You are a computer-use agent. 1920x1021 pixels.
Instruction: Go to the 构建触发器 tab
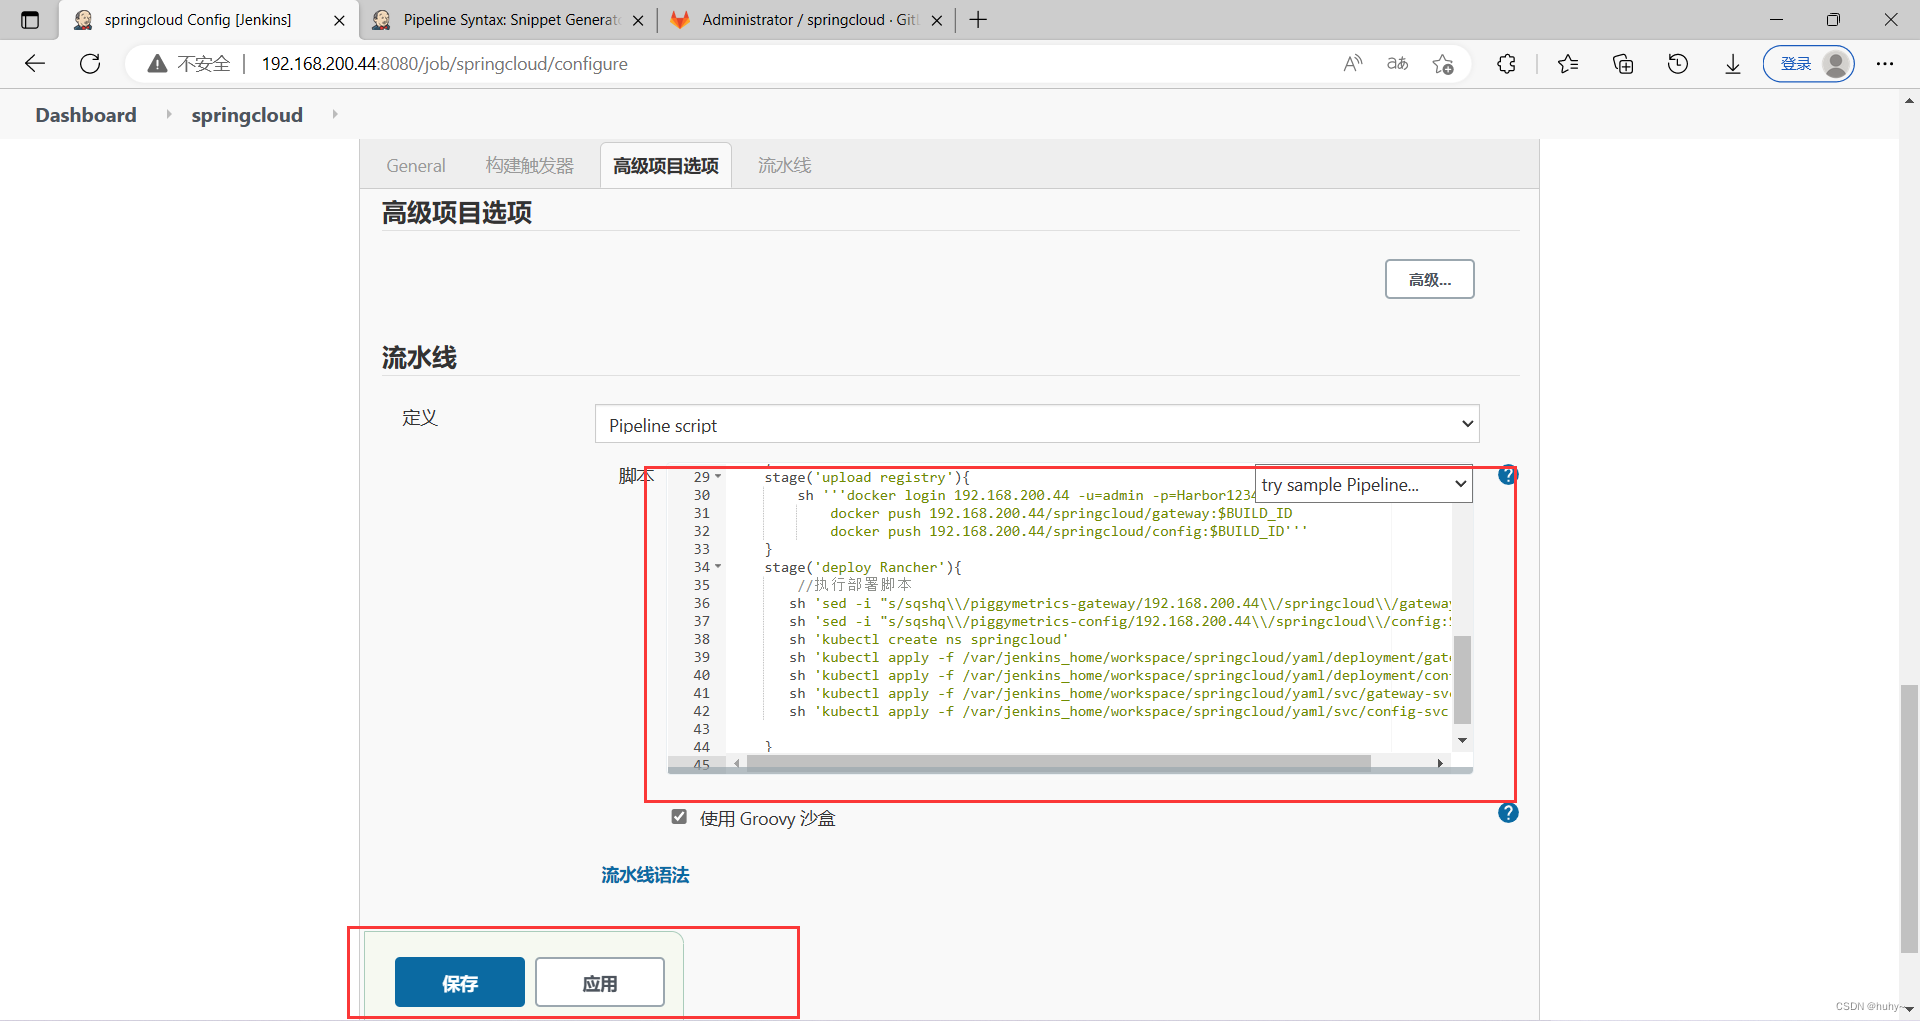(x=529, y=166)
